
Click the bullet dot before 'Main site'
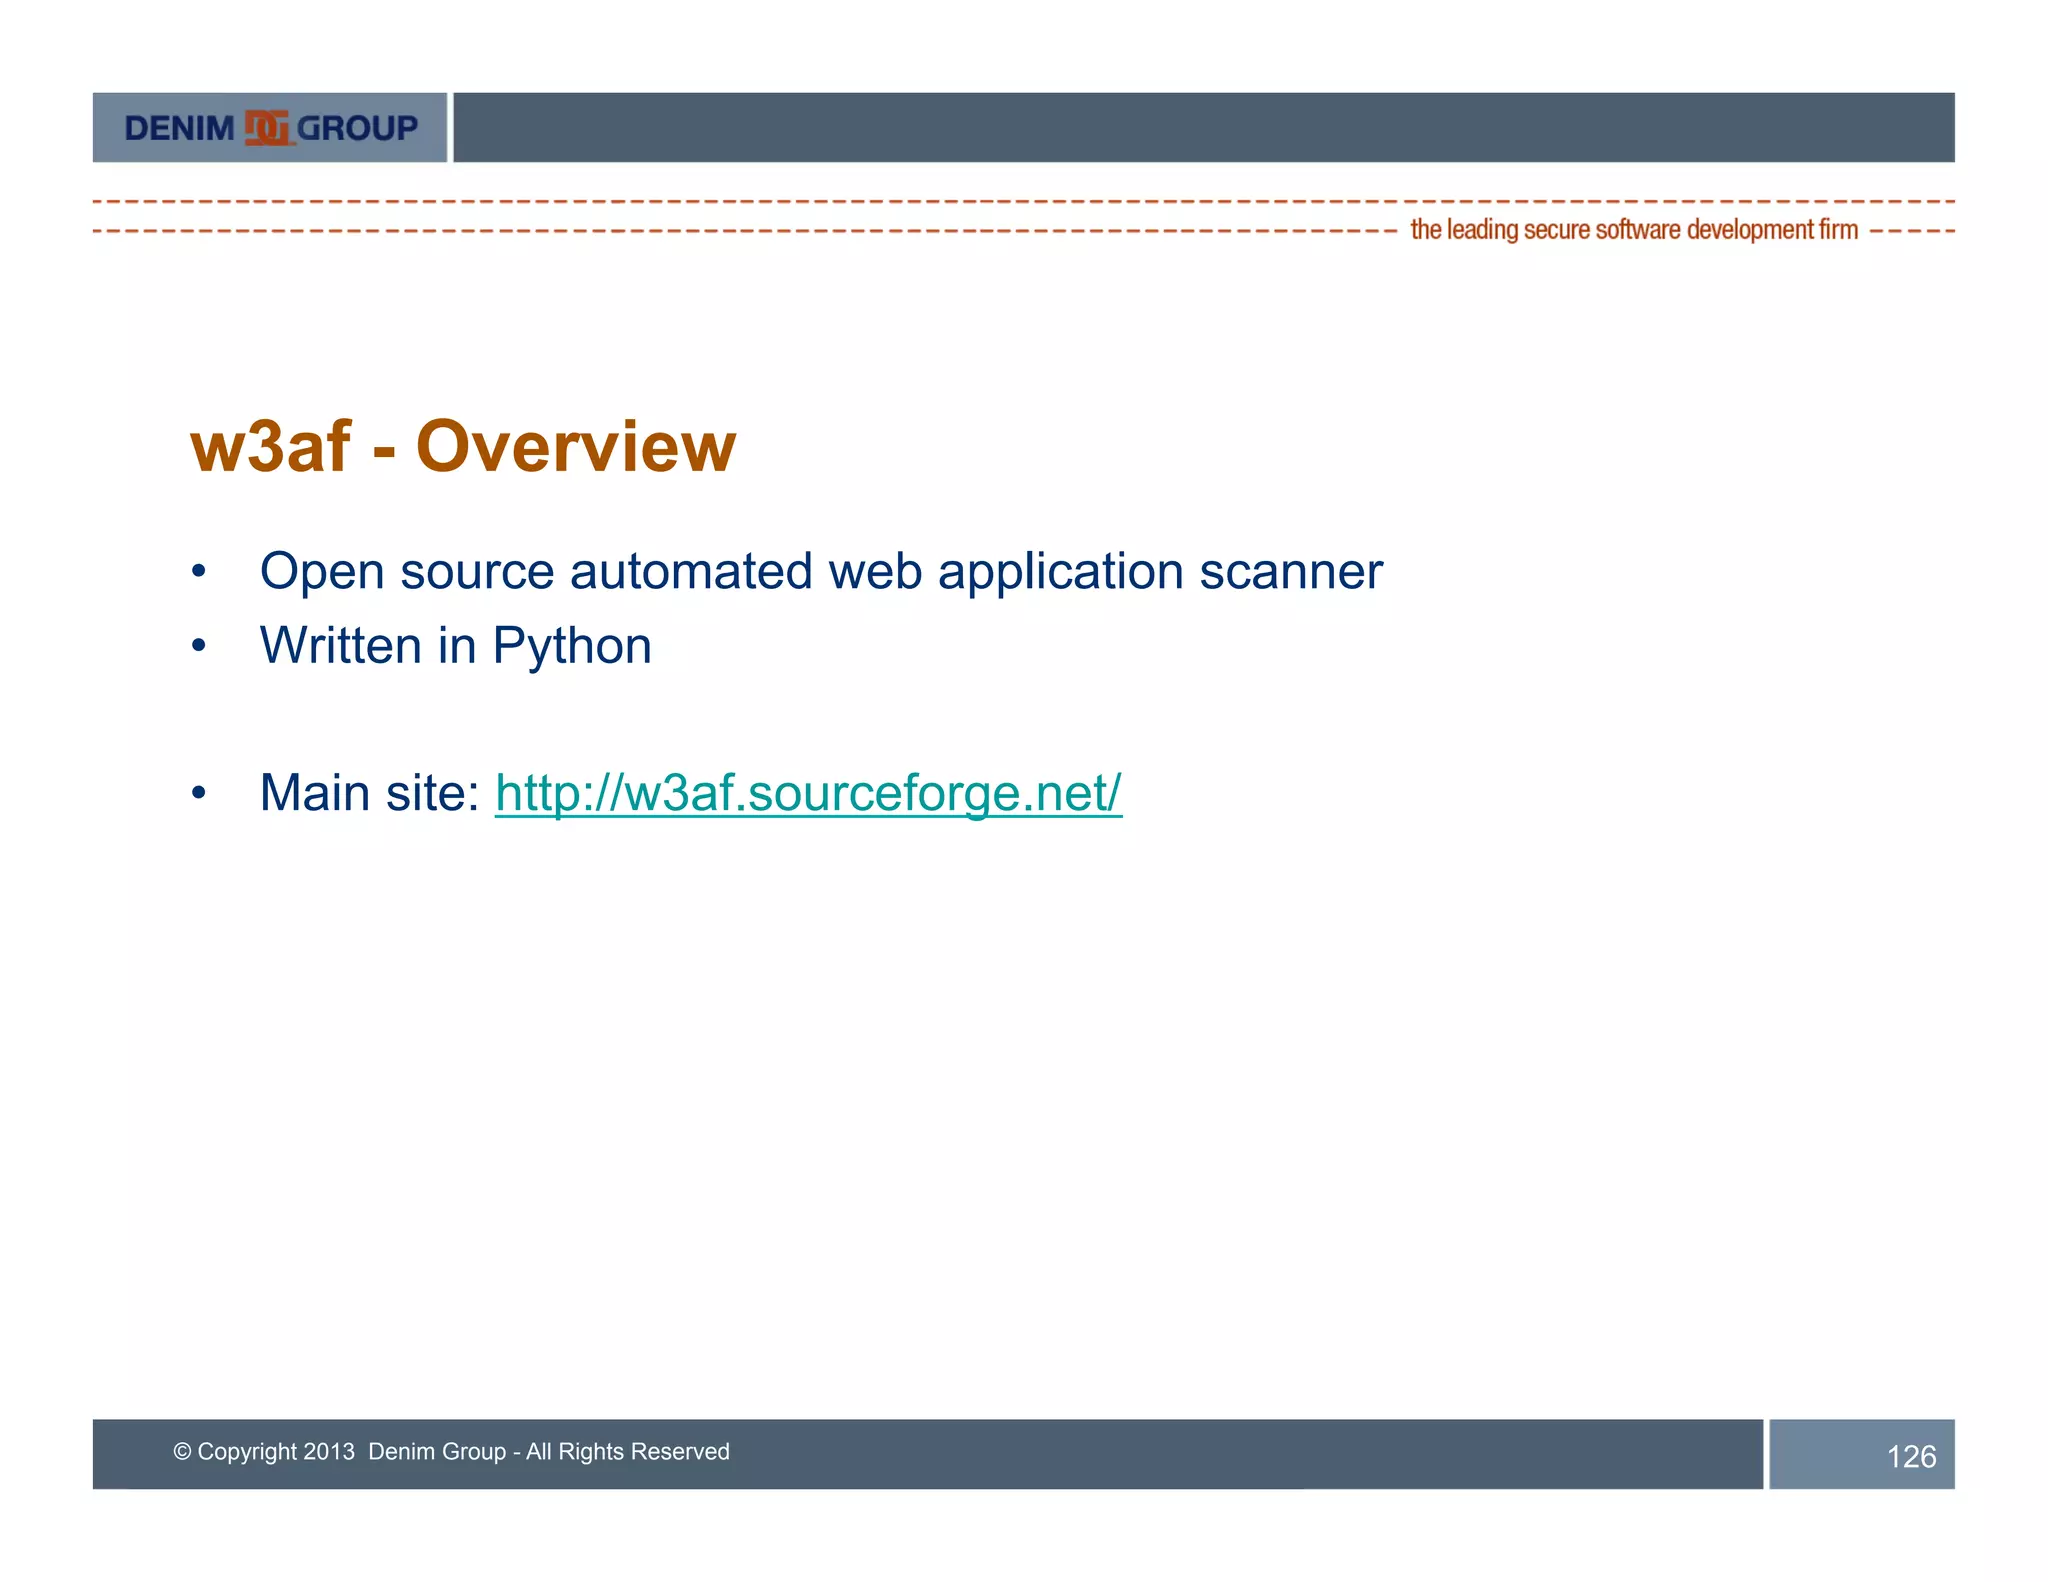[199, 793]
